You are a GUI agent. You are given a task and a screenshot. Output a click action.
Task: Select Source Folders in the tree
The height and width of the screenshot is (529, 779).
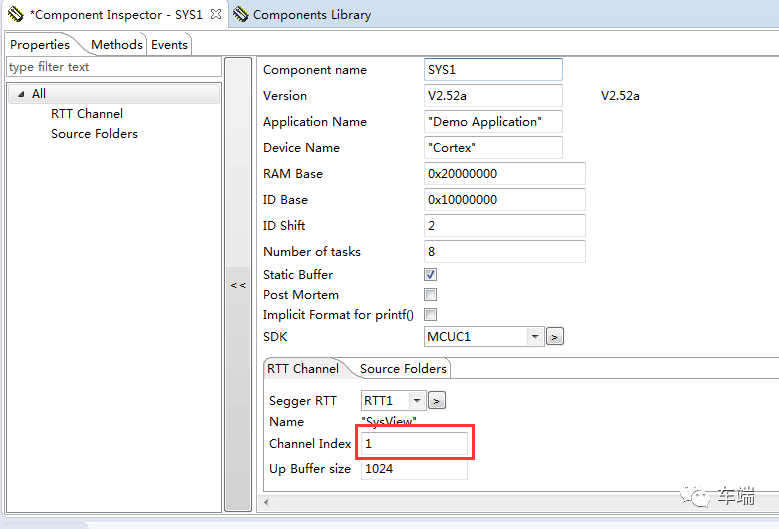pyautogui.click(x=94, y=134)
